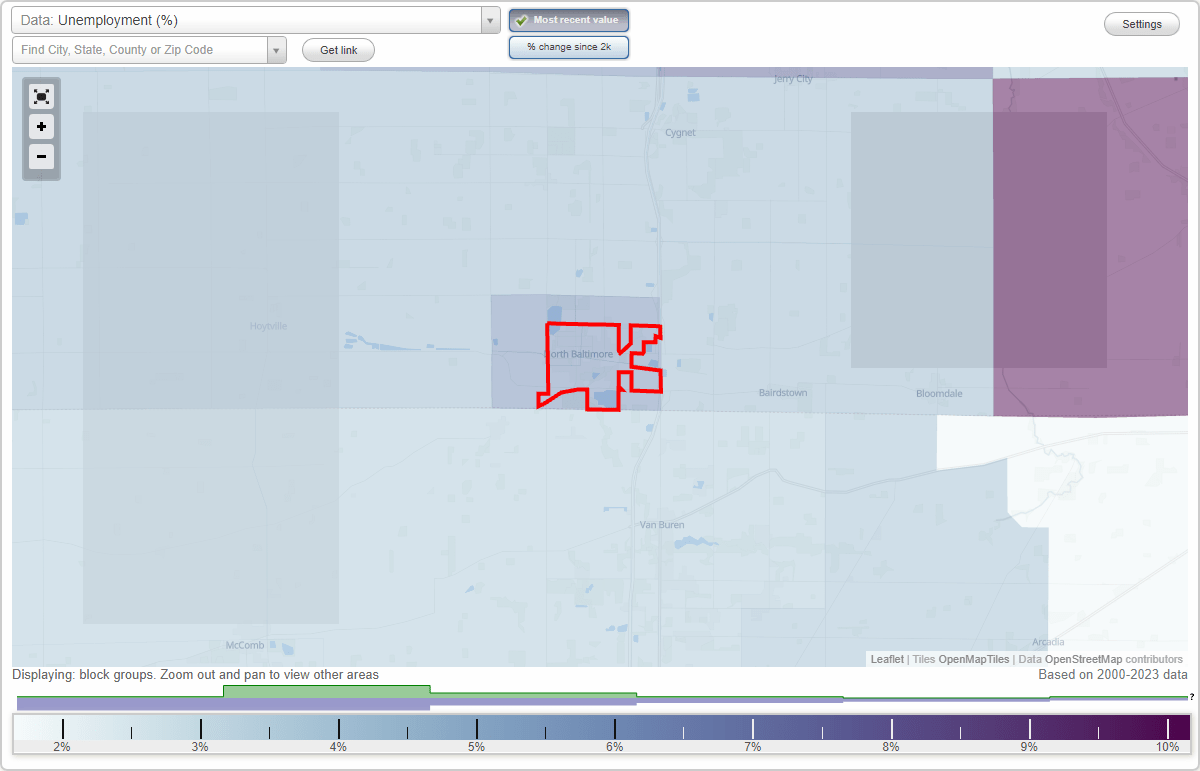Open the Data Unemployment (%) dropdown arrow

(x=490, y=20)
